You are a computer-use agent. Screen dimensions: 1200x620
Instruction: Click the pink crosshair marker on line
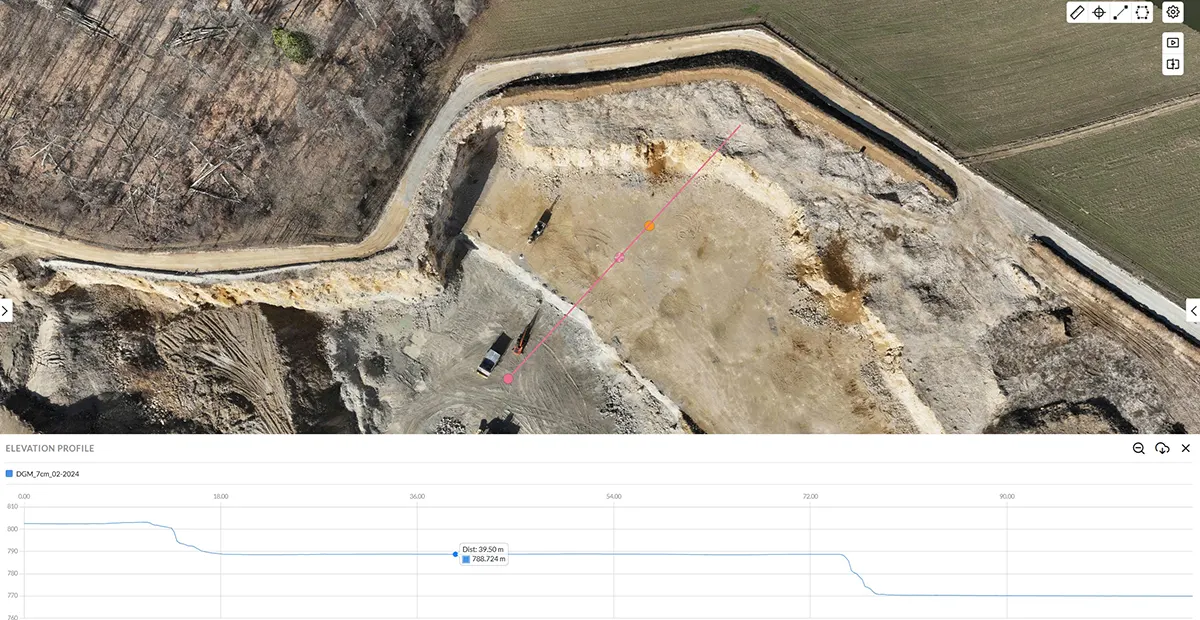point(619,257)
